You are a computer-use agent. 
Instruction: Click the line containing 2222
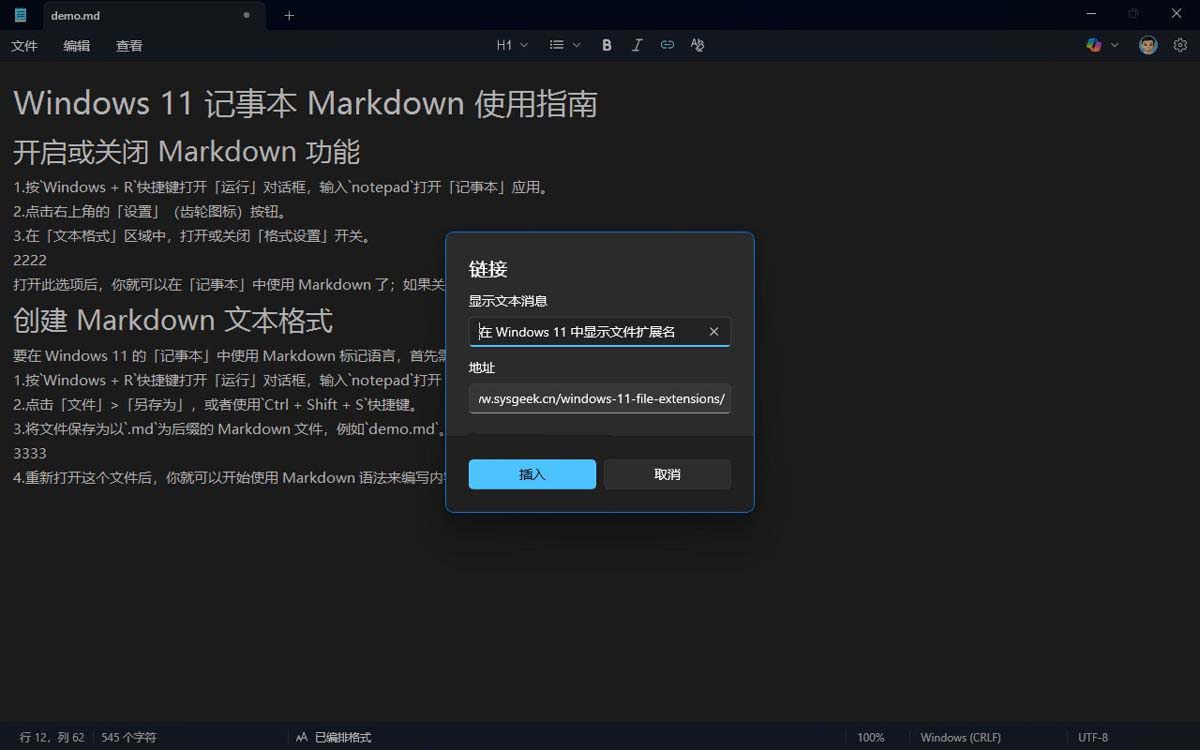(x=30, y=260)
